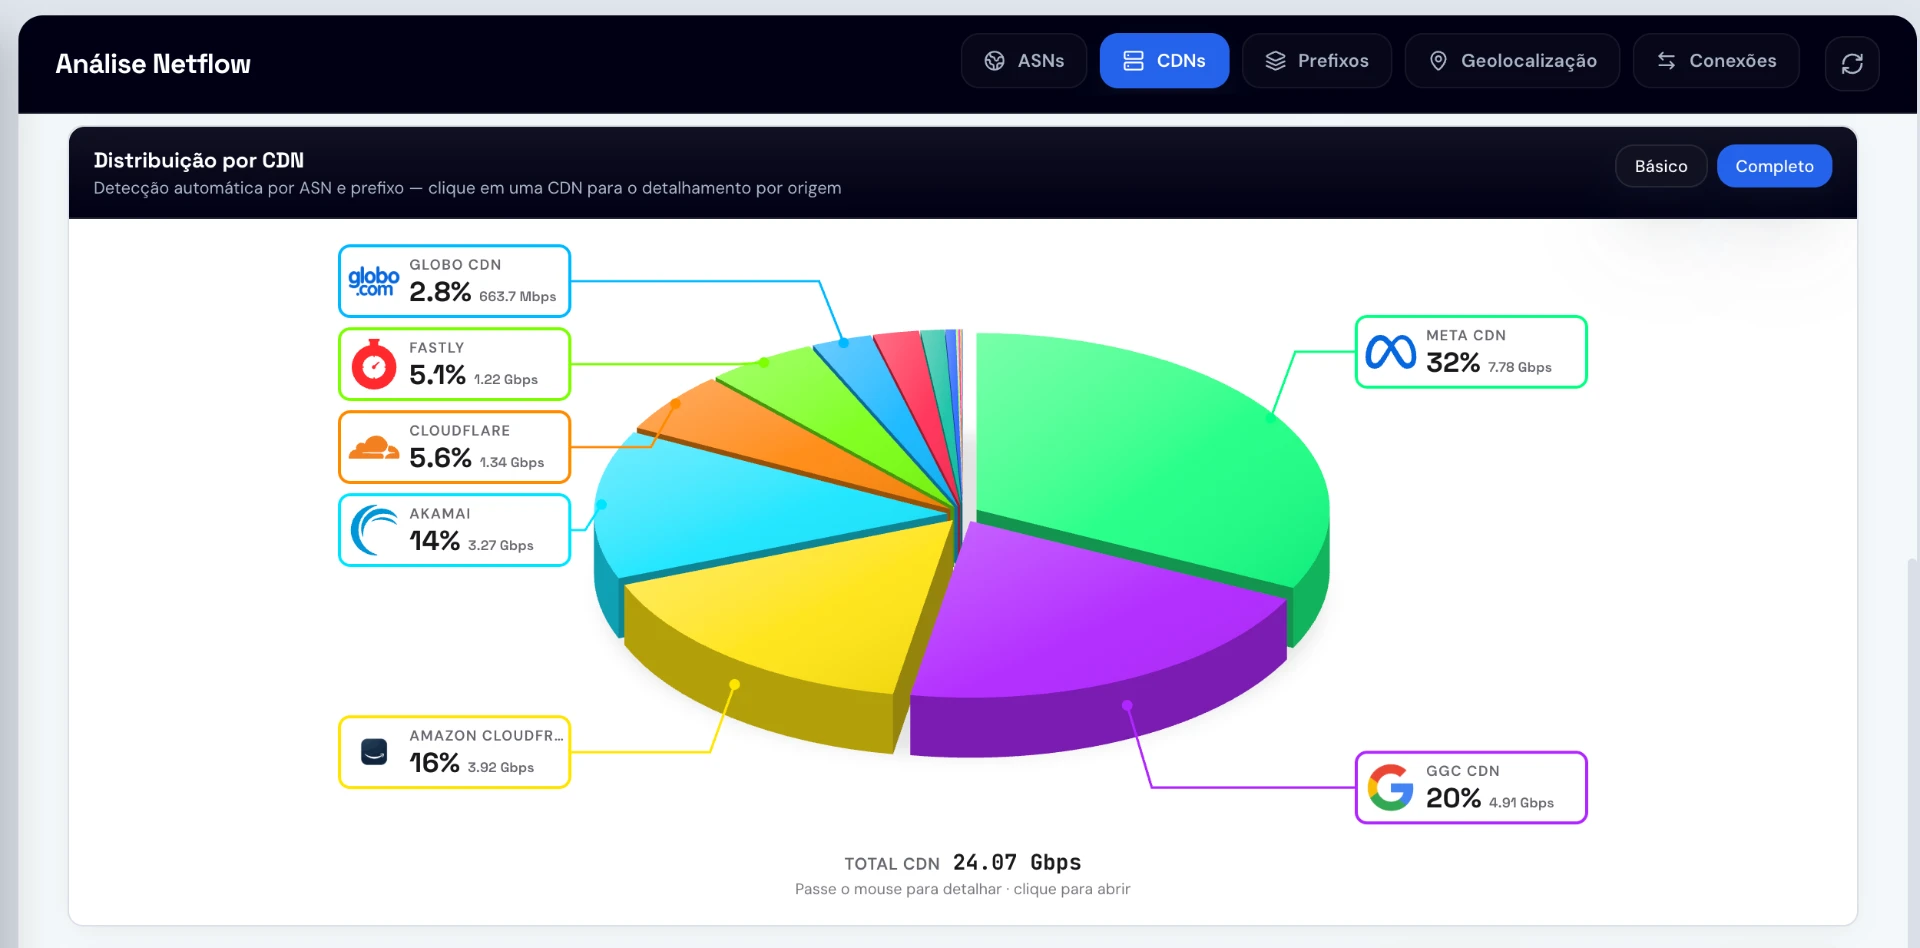Switch to the Prefixos tab
1920x948 pixels.
pos(1317,61)
